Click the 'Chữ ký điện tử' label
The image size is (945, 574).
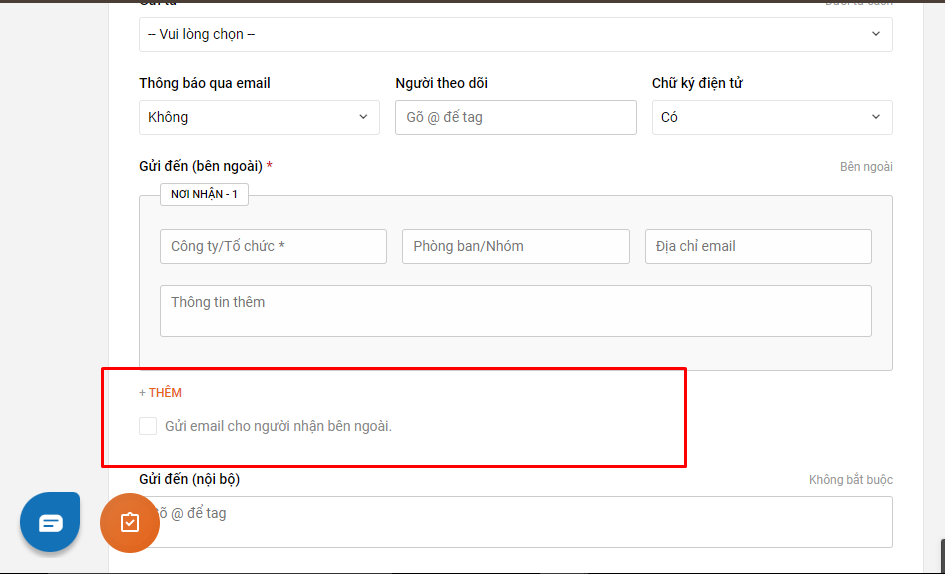pyautogui.click(x=697, y=83)
